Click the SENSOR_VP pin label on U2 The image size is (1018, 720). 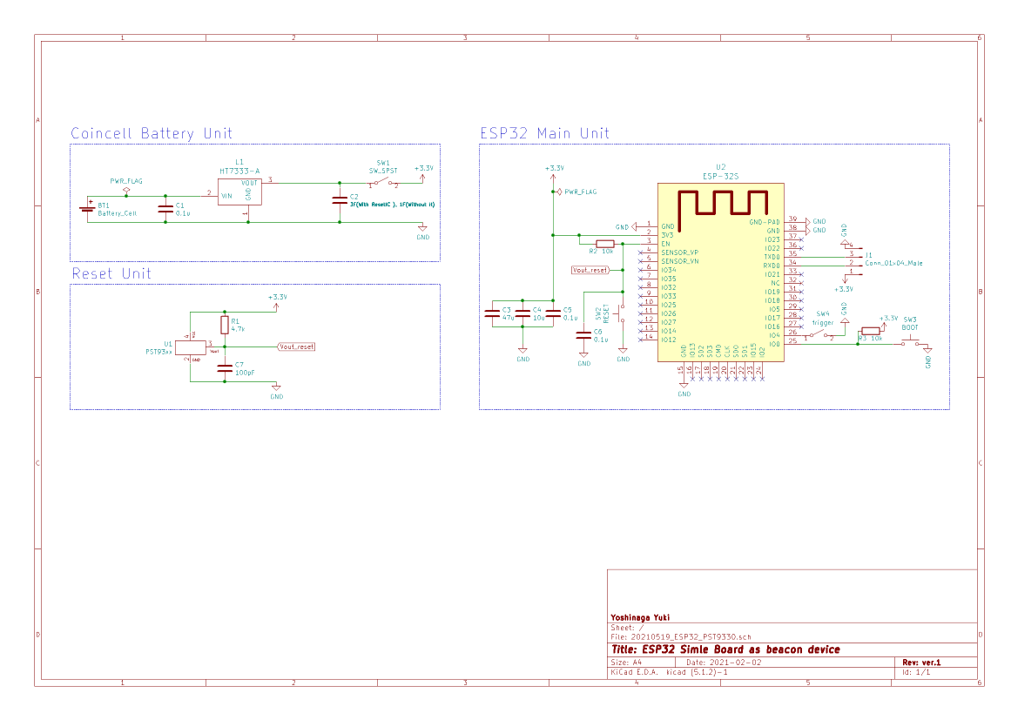[680, 253]
